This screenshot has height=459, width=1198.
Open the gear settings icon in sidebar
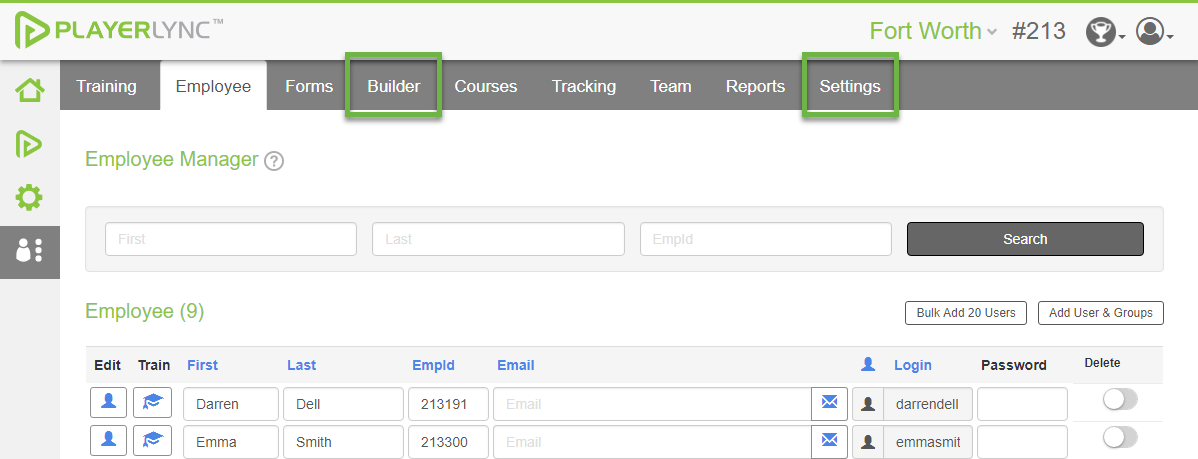(29, 197)
